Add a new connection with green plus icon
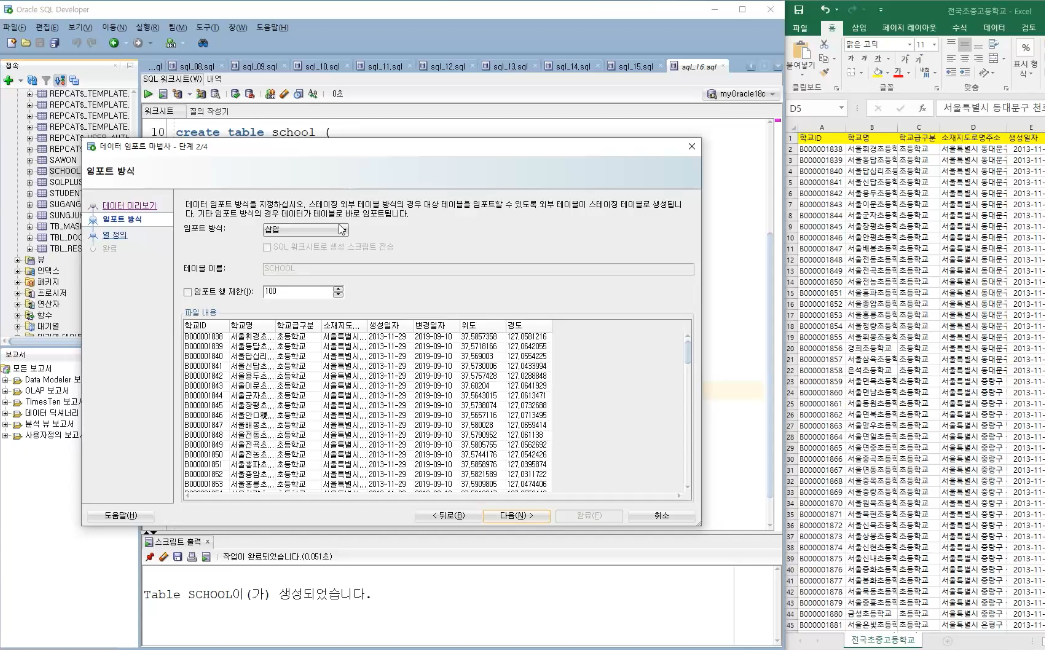This screenshot has width=1045, height=650. (9, 80)
